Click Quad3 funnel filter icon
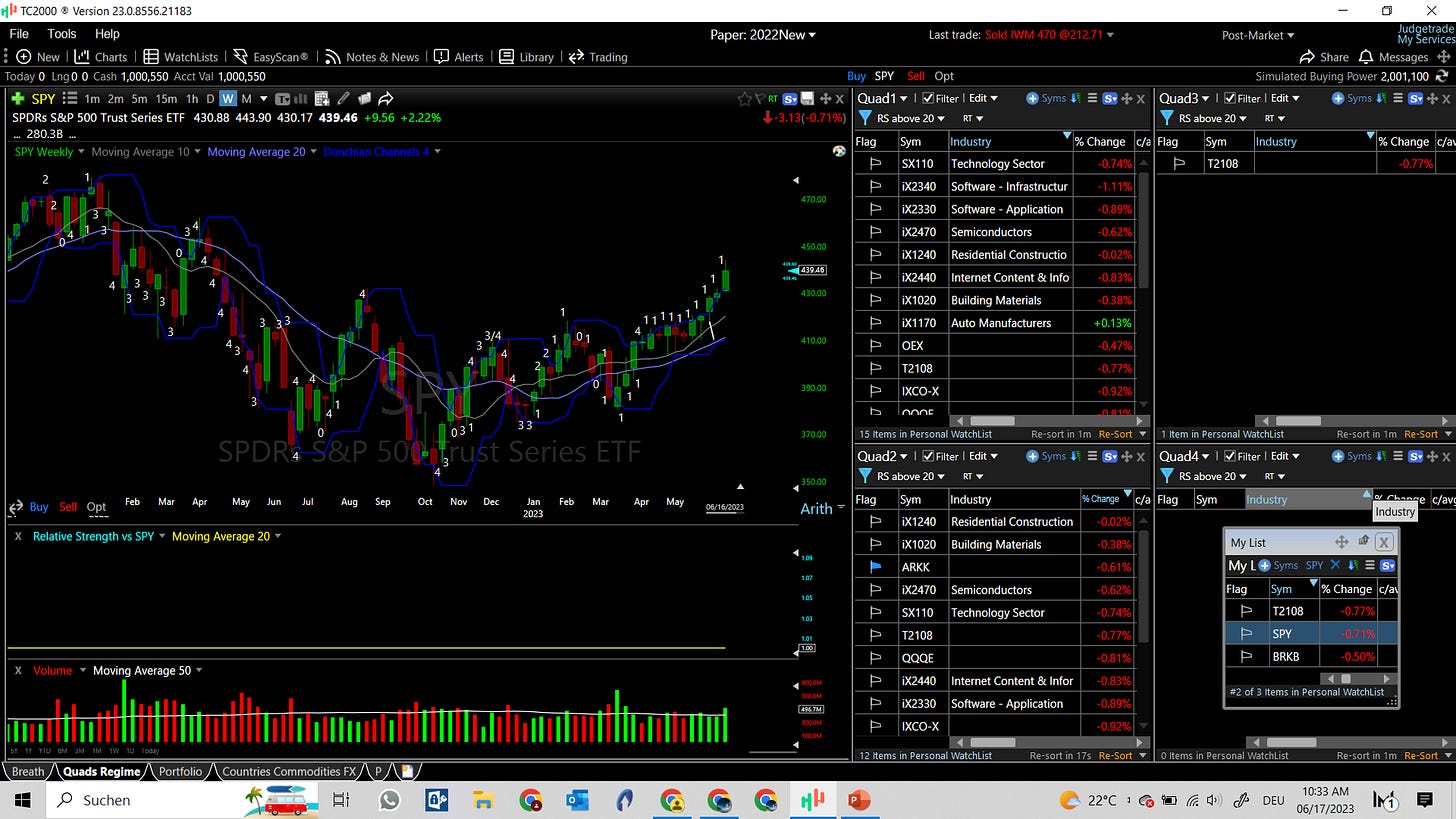The width and height of the screenshot is (1456, 819). point(1168,118)
